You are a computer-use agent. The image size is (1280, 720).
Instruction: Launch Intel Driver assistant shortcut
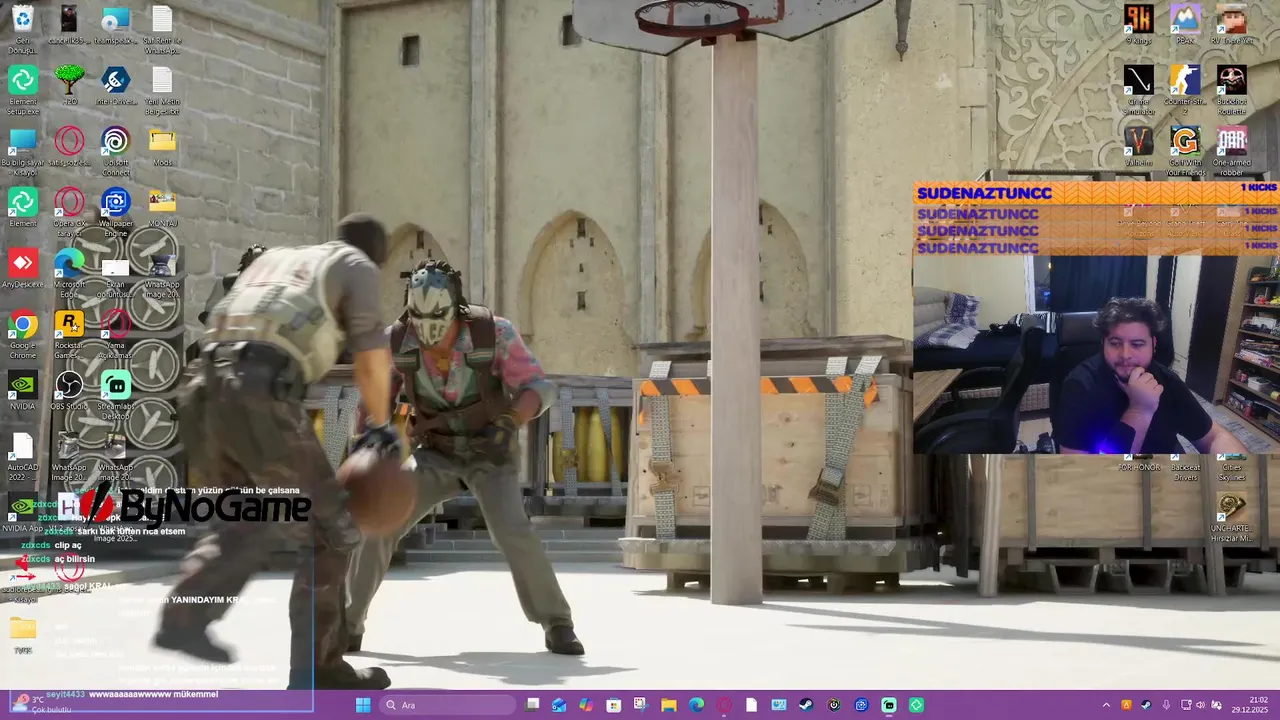click(x=116, y=86)
